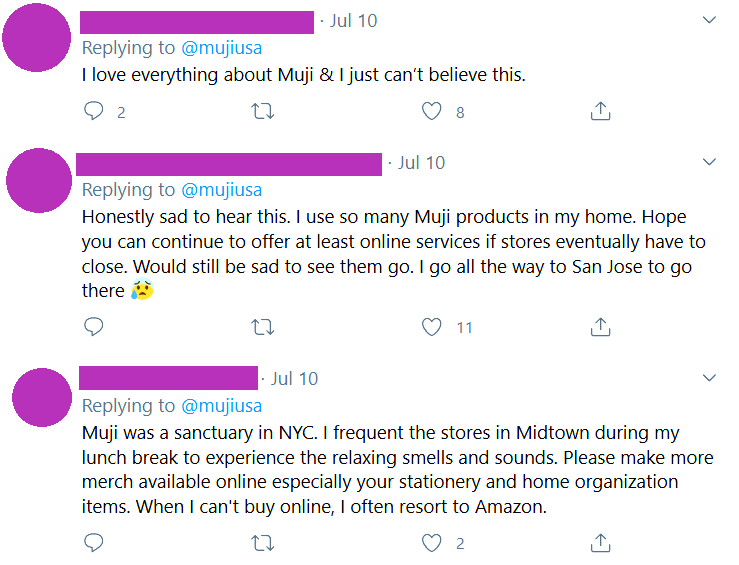Follow the @mujiusa link in the NYC tweet
The width and height of the screenshot is (739, 565).
pos(221,406)
